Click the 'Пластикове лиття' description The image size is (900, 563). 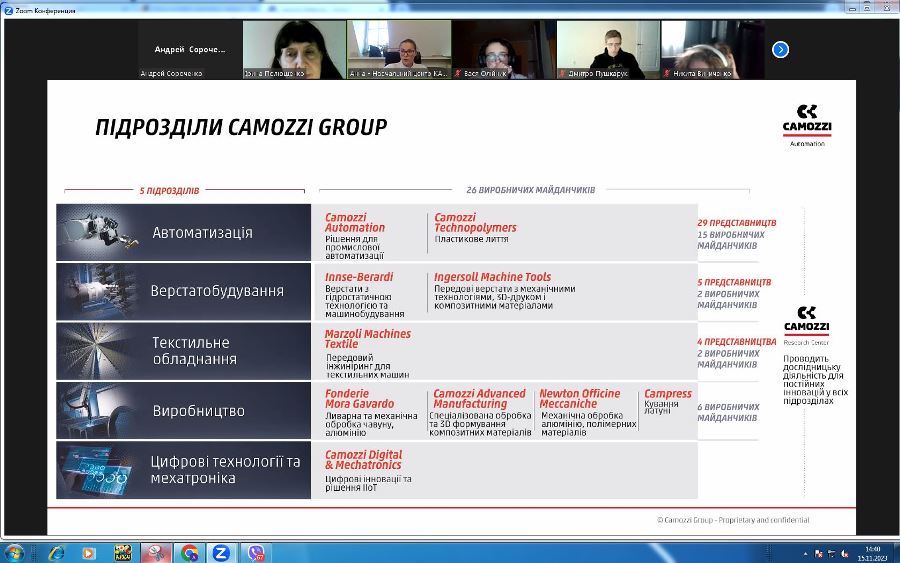pos(471,239)
